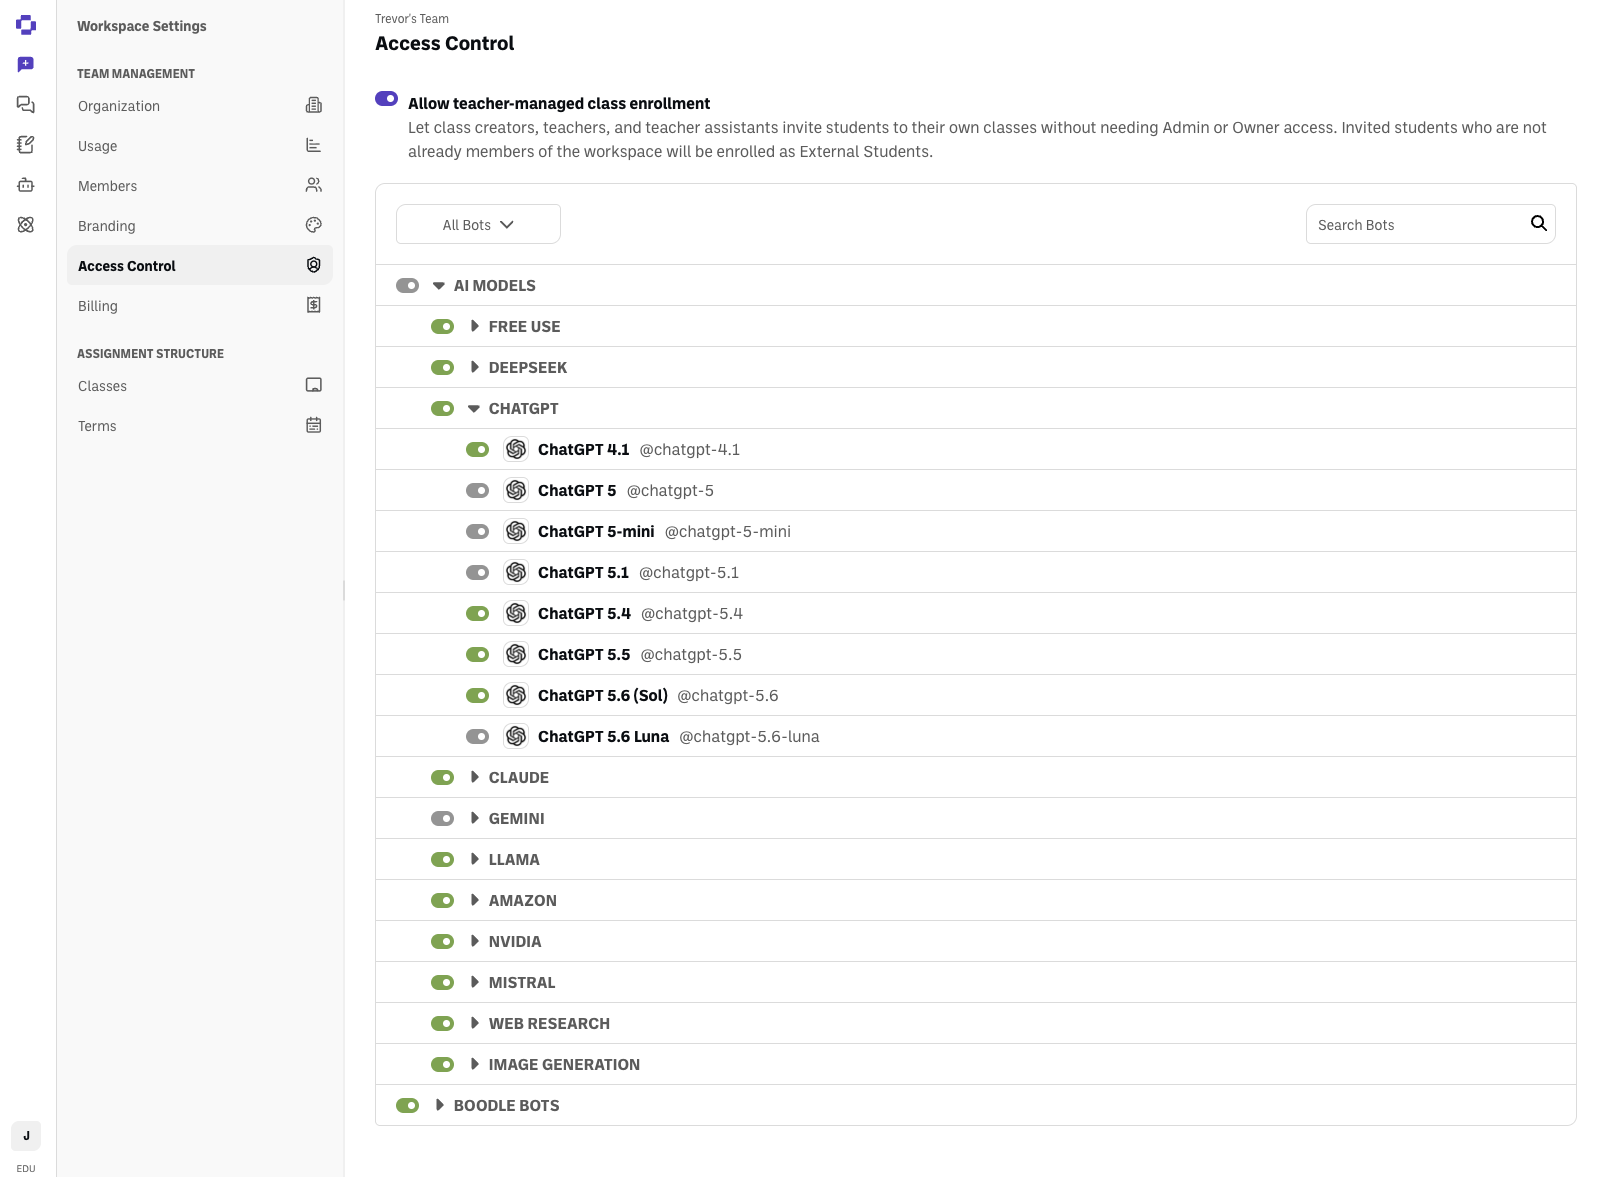Screen dimensions: 1597x1177
Task: Turn off the FREE USE toggle
Action: point(443,326)
